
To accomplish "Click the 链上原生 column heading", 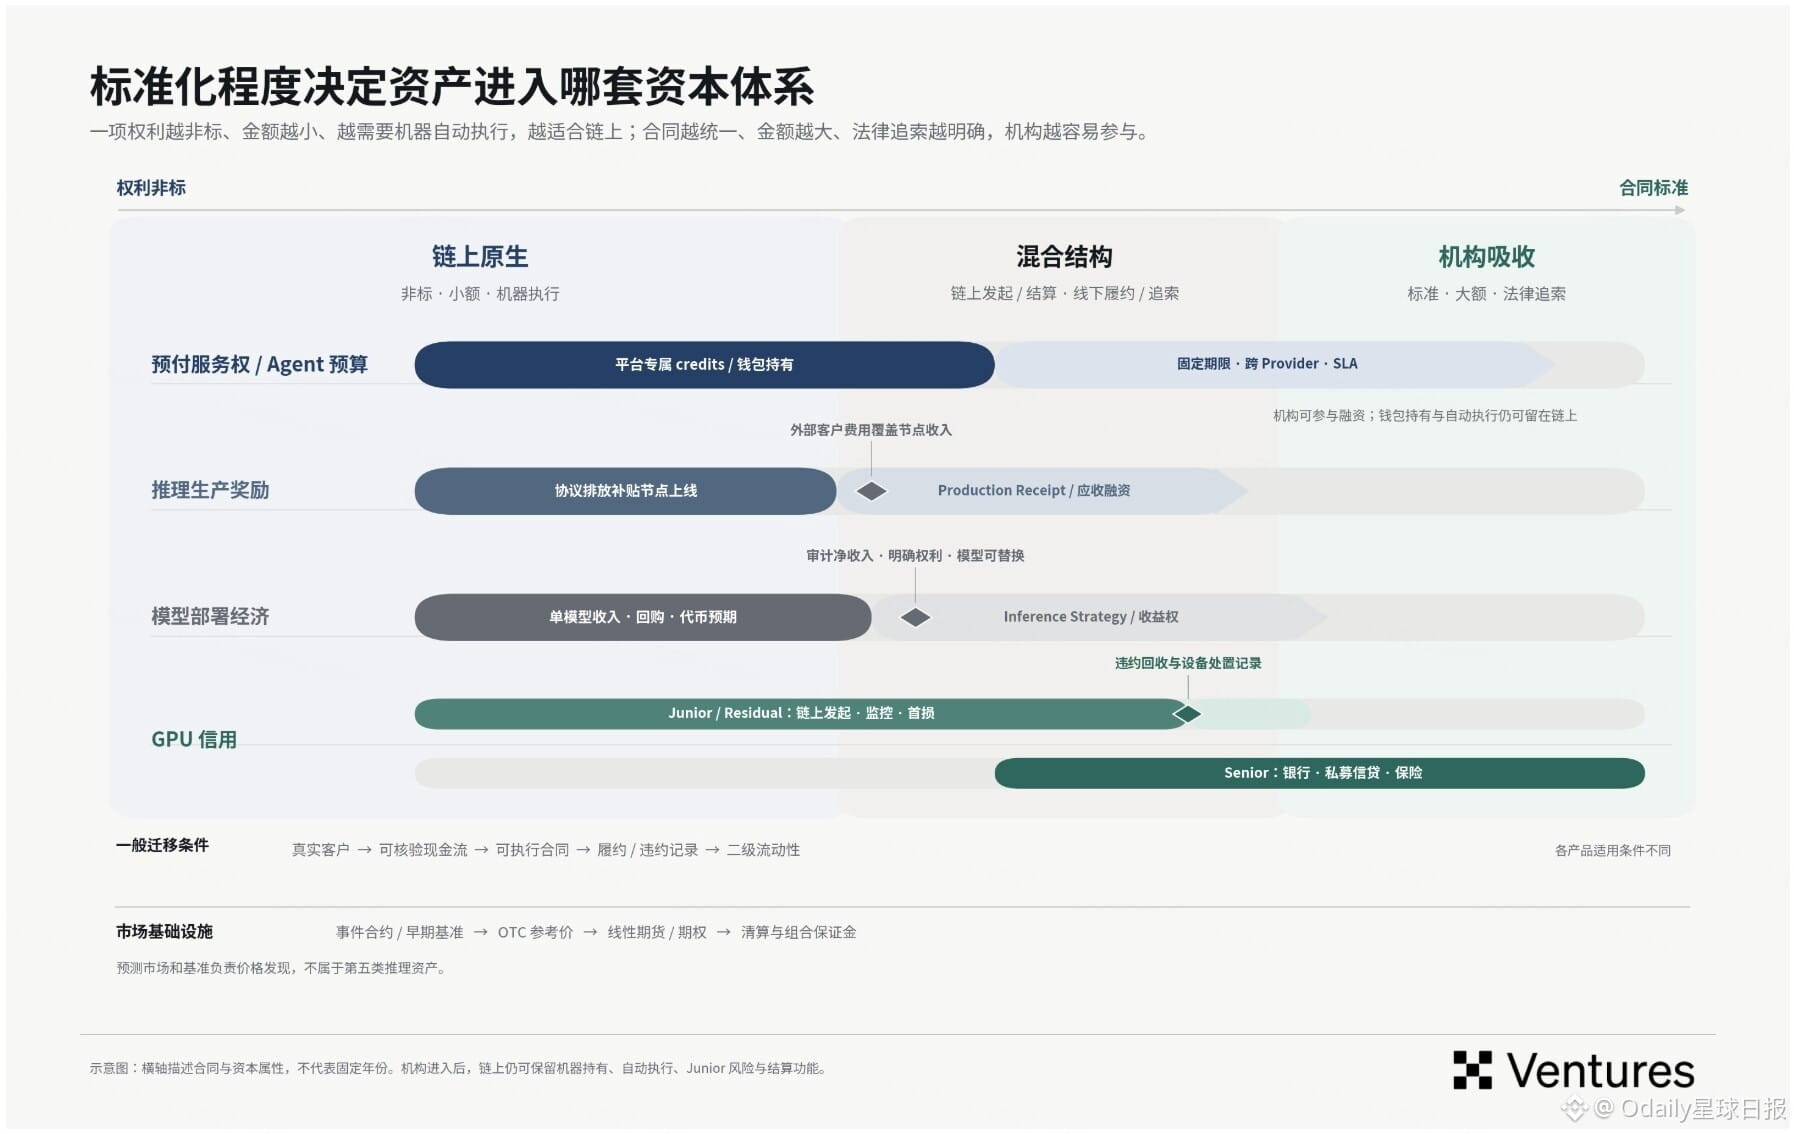I will point(480,257).
